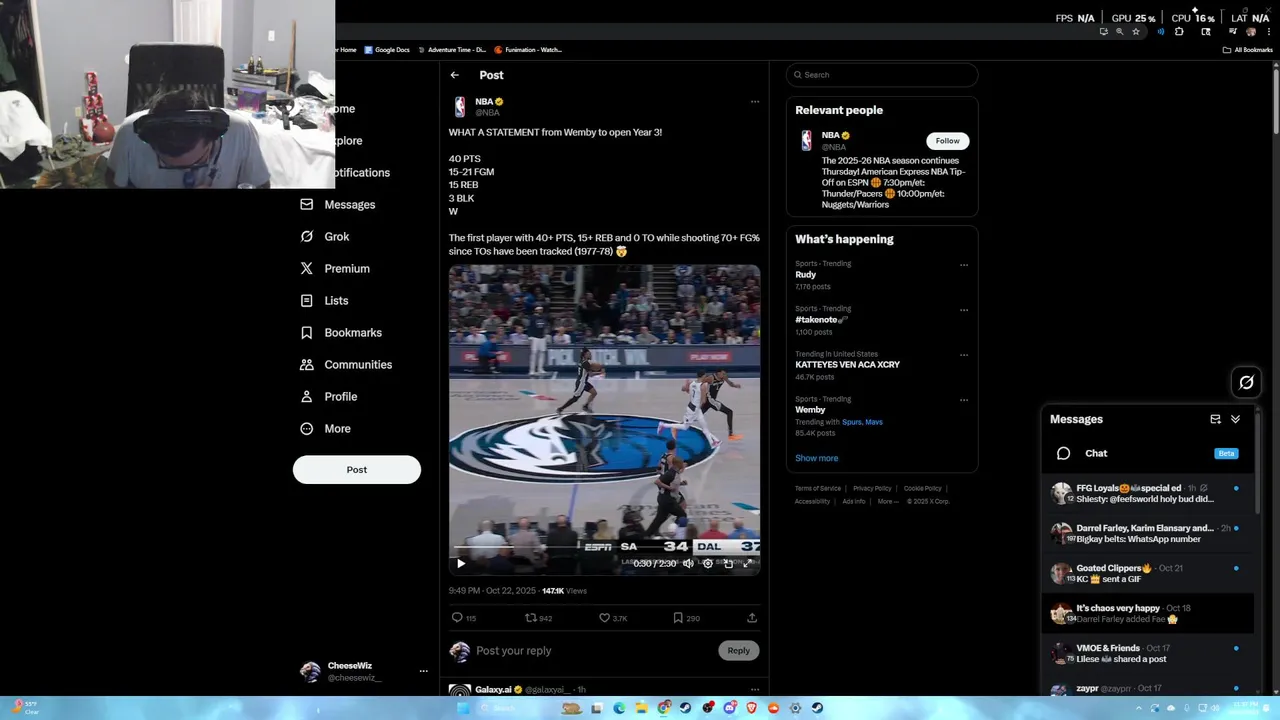
Task: Open the Galaxy.ai profile name
Action: 493,690
